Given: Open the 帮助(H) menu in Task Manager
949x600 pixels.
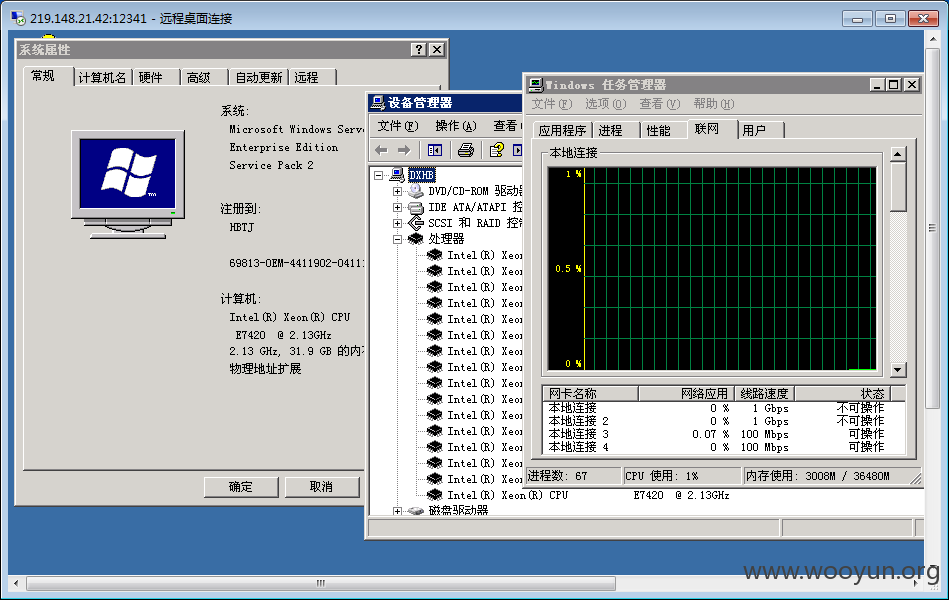Looking at the screenshot, I should 714,104.
